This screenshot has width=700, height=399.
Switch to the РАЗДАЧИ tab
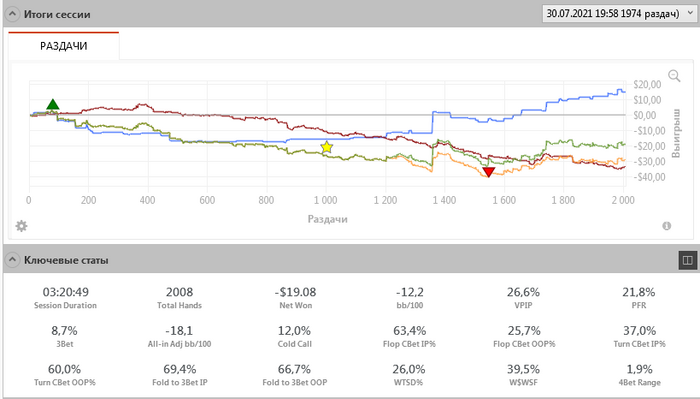click(x=63, y=46)
